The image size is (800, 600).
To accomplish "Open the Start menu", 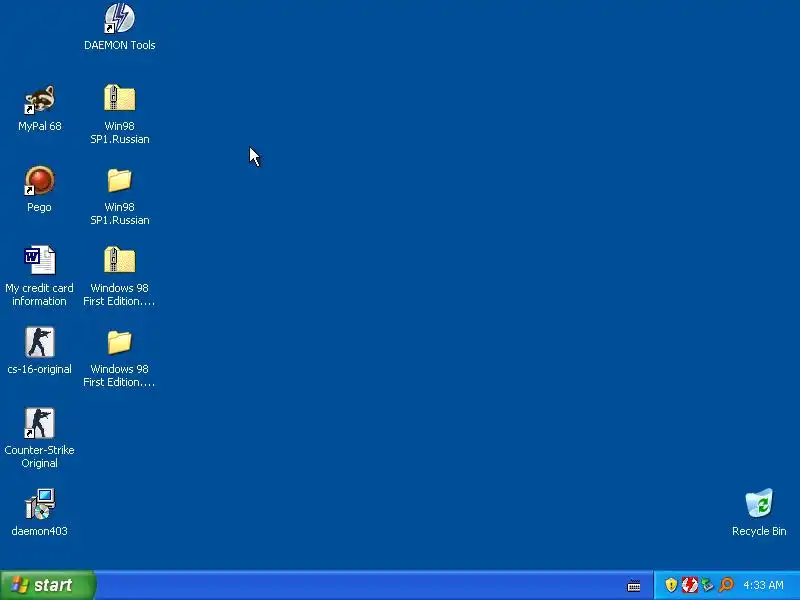I will [48, 585].
